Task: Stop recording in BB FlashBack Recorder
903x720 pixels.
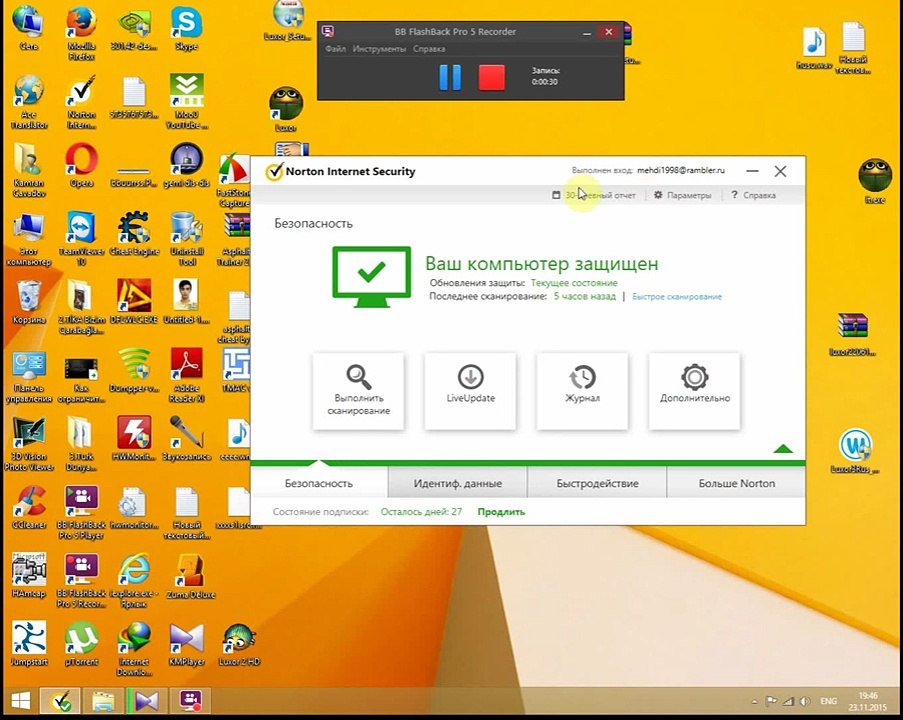Action: (x=492, y=77)
